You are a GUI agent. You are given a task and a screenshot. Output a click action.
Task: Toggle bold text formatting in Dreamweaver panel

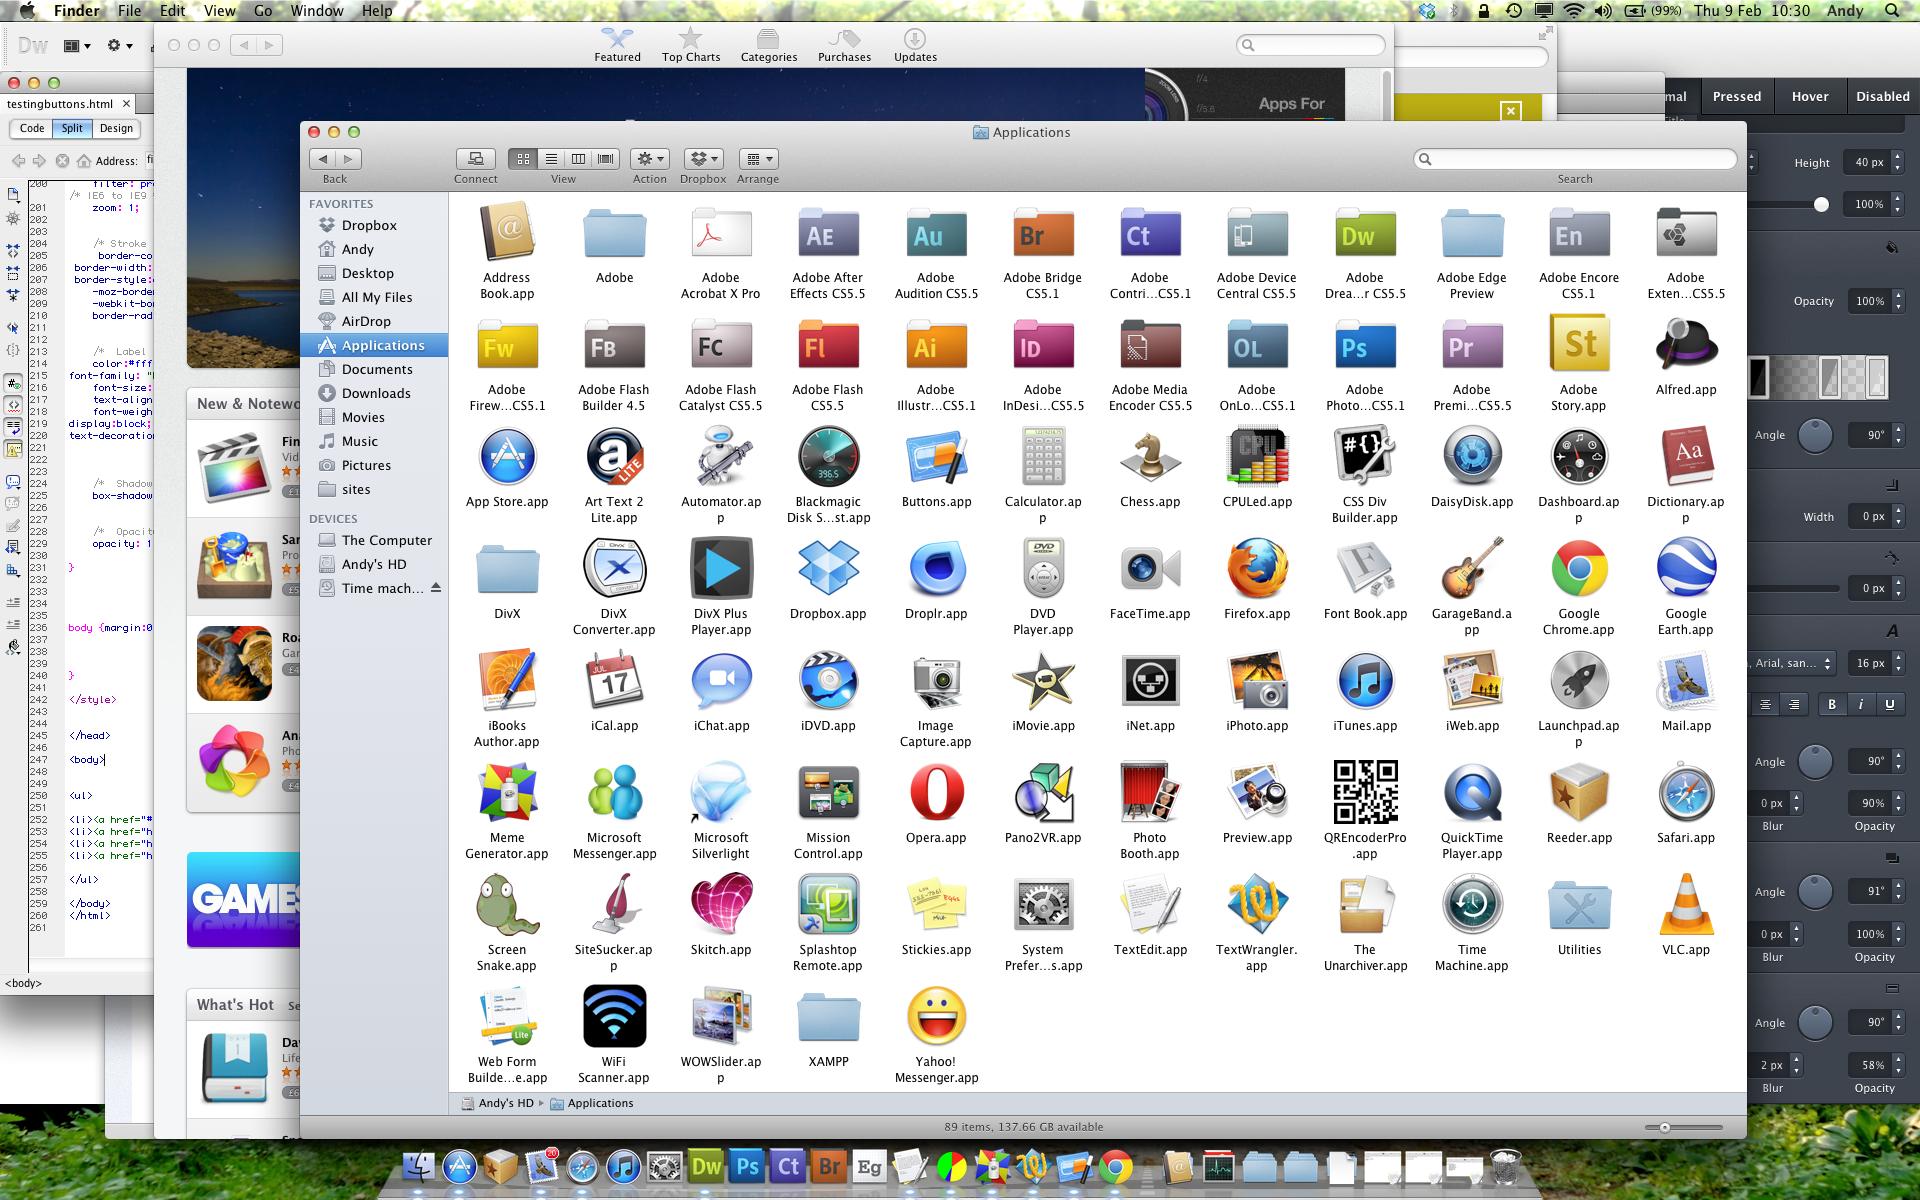click(1832, 704)
